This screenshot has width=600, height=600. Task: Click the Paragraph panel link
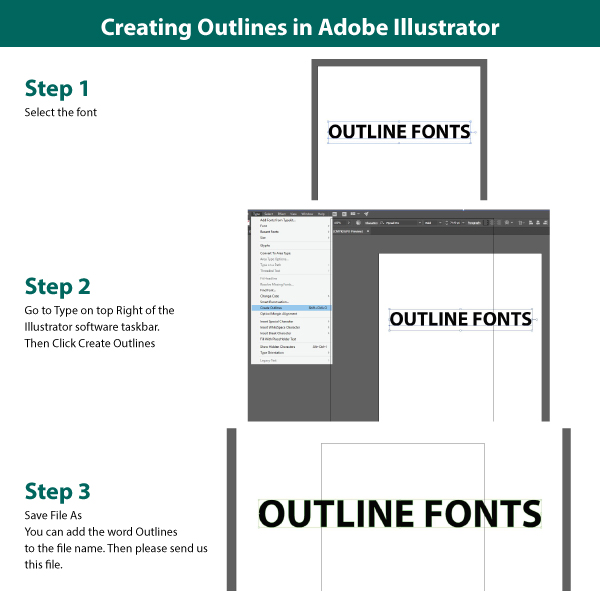coord(473,223)
